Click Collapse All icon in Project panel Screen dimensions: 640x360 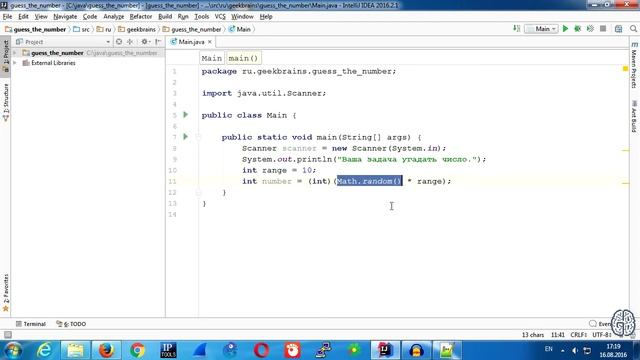tap(130, 42)
